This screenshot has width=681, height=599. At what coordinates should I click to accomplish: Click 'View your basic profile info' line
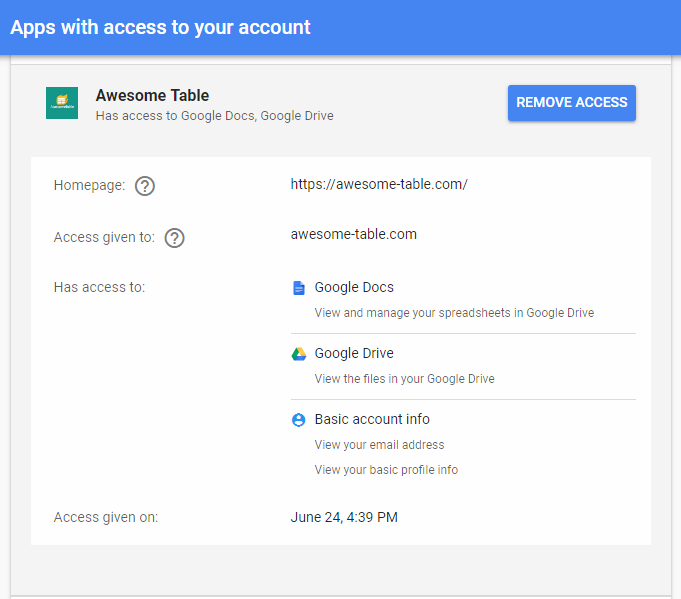click(x=386, y=470)
